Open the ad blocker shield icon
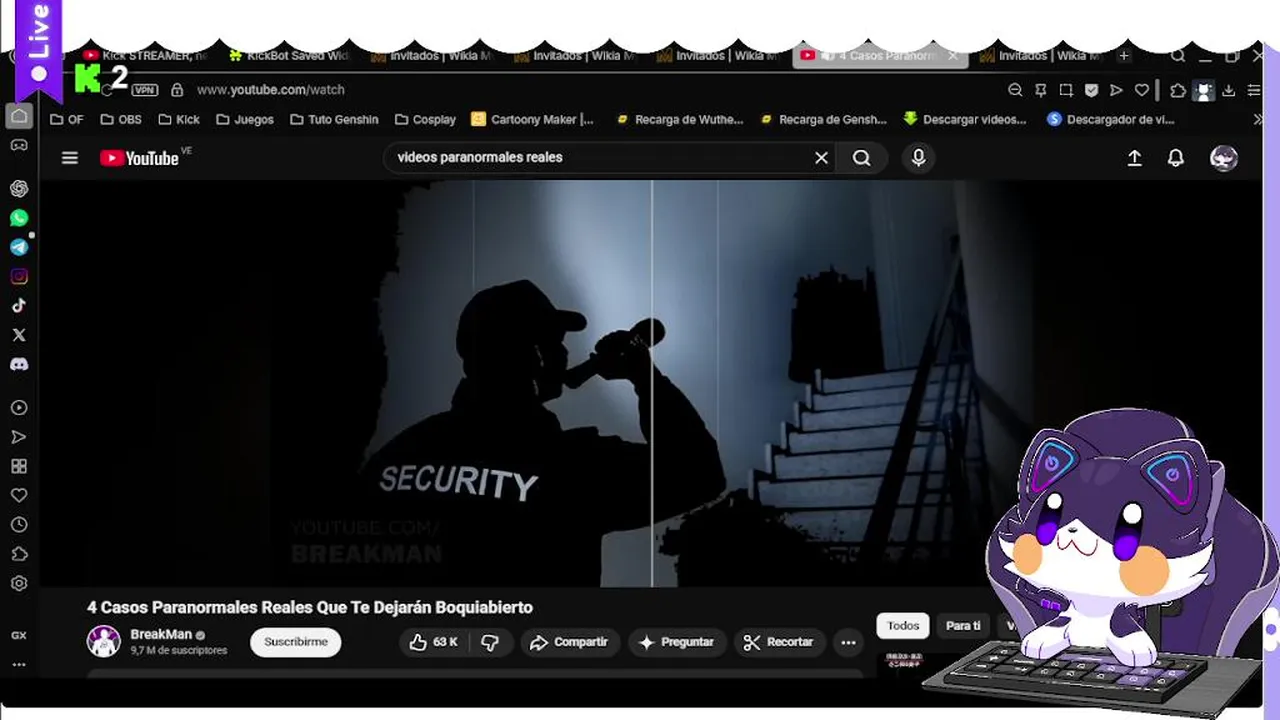Image resolution: width=1280 pixels, height=720 pixels. coord(1091,90)
